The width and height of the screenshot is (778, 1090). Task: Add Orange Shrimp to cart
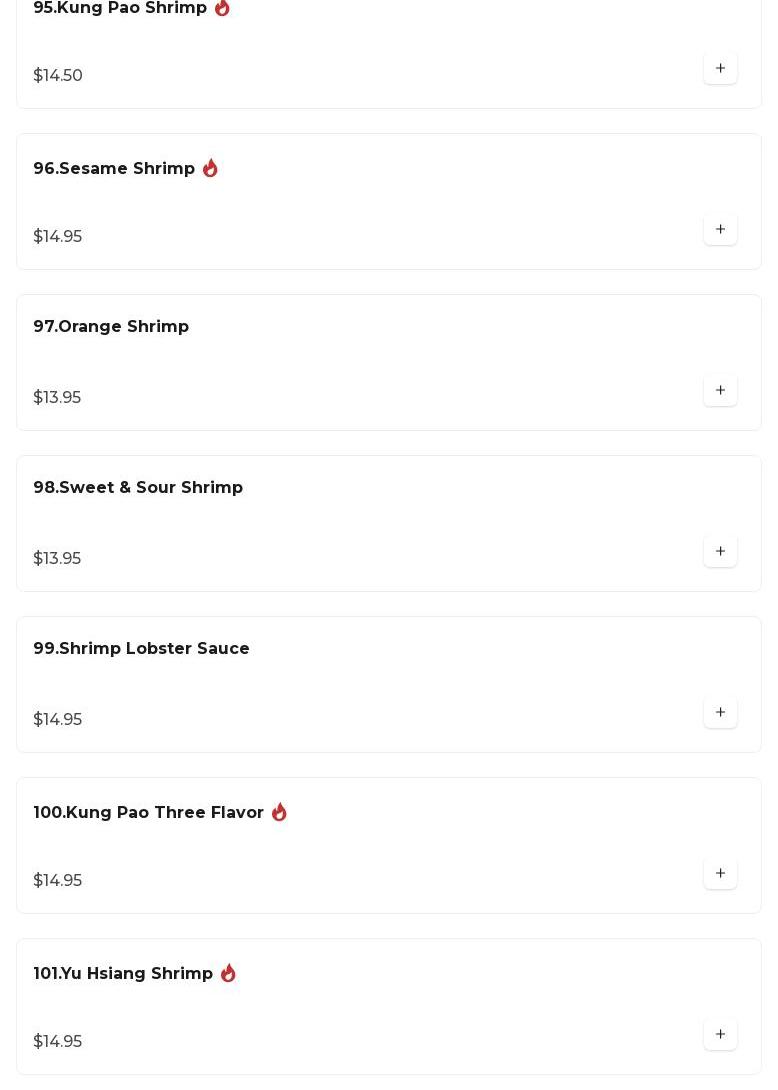point(720,391)
